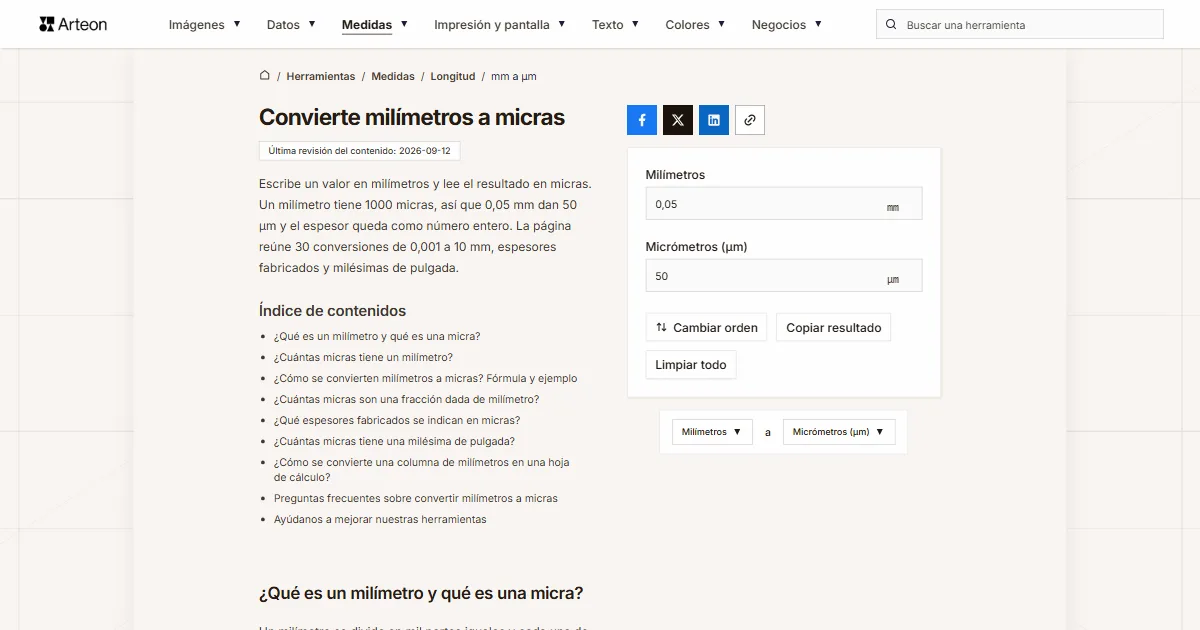1200x630 pixels.
Task: Click the 'Índice de contenidos' heading
Action: click(333, 310)
